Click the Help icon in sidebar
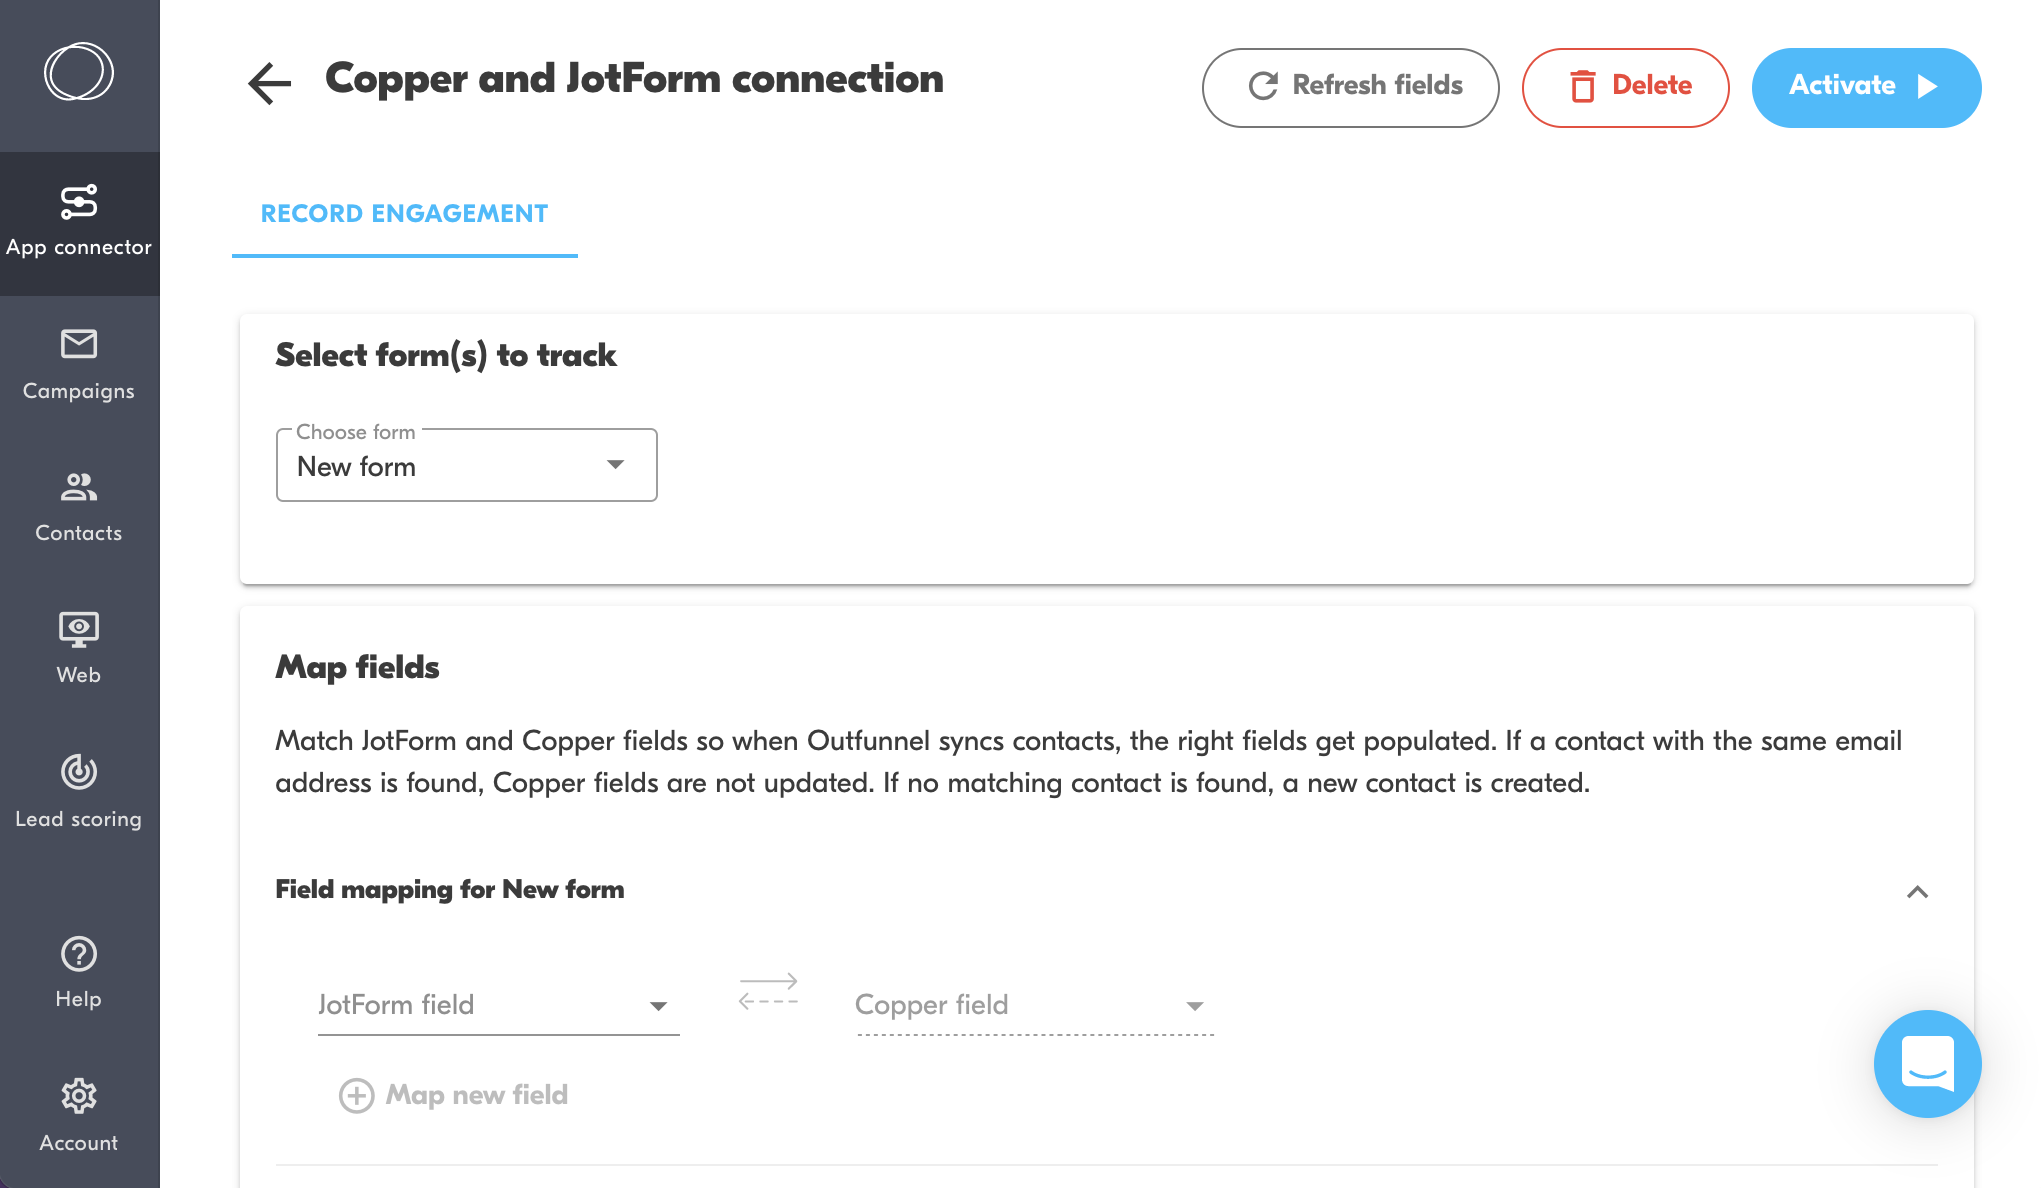 click(78, 955)
